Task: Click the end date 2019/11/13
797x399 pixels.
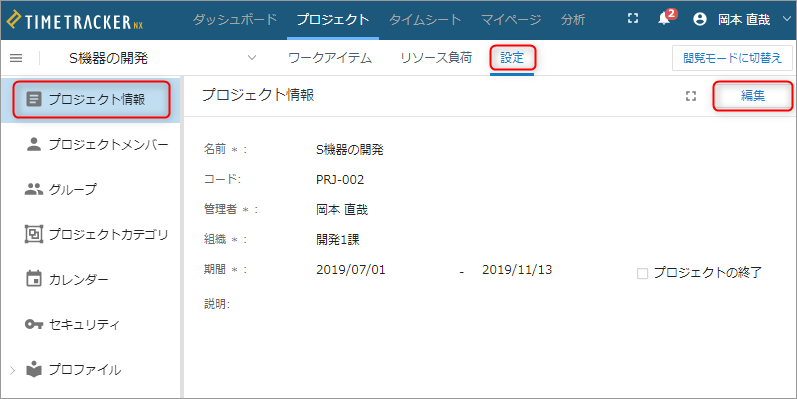Action: (x=517, y=269)
